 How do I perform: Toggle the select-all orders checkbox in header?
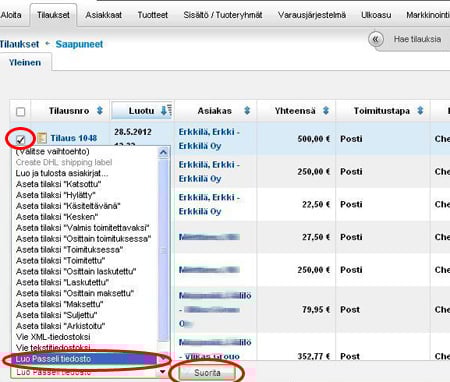click(21, 111)
